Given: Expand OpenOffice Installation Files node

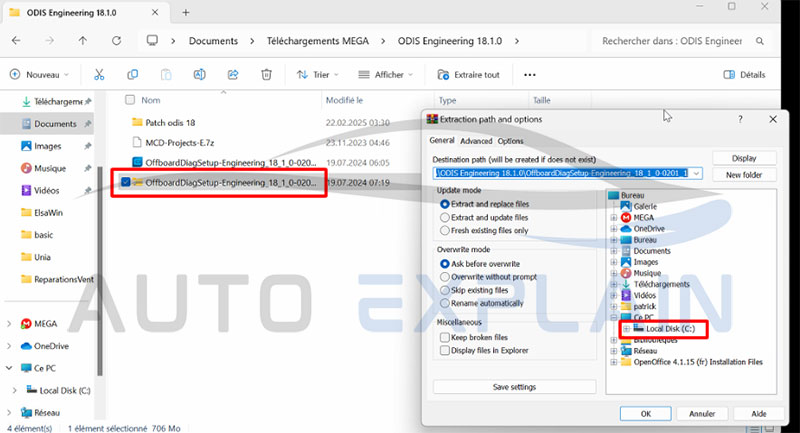Looking at the screenshot, I should click(614, 362).
